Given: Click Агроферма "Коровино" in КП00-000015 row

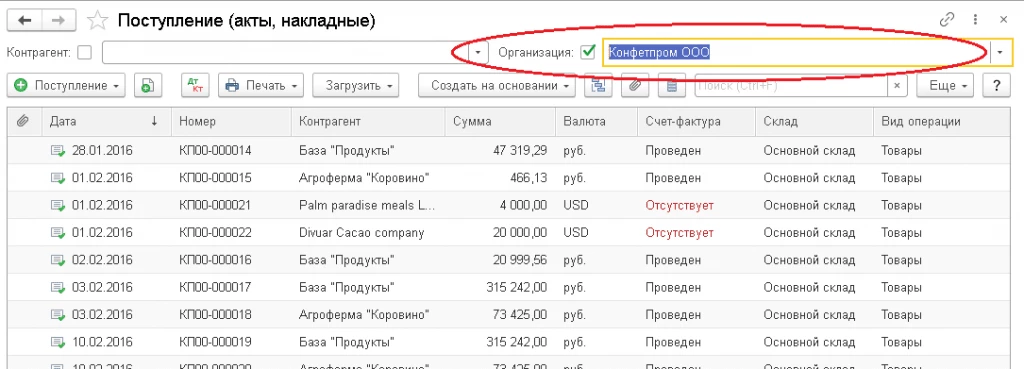Looking at the screenshot, I should tap(364, 178).
